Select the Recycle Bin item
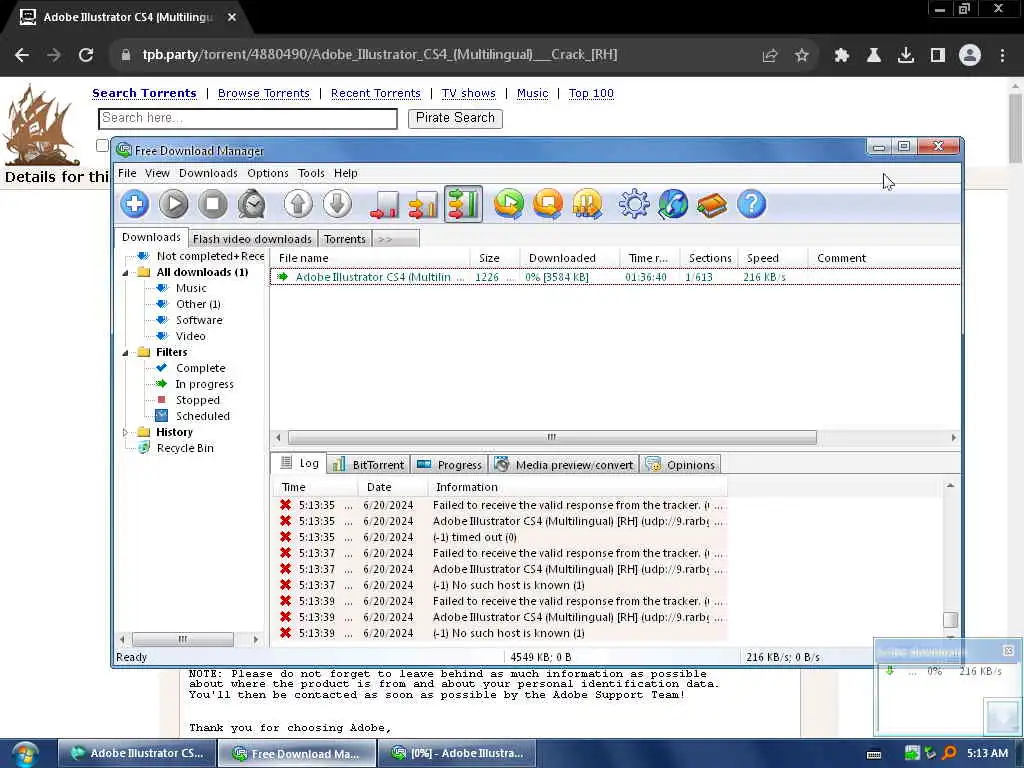The width and height of the screenshot is (1024, 768). click(185, 448)
